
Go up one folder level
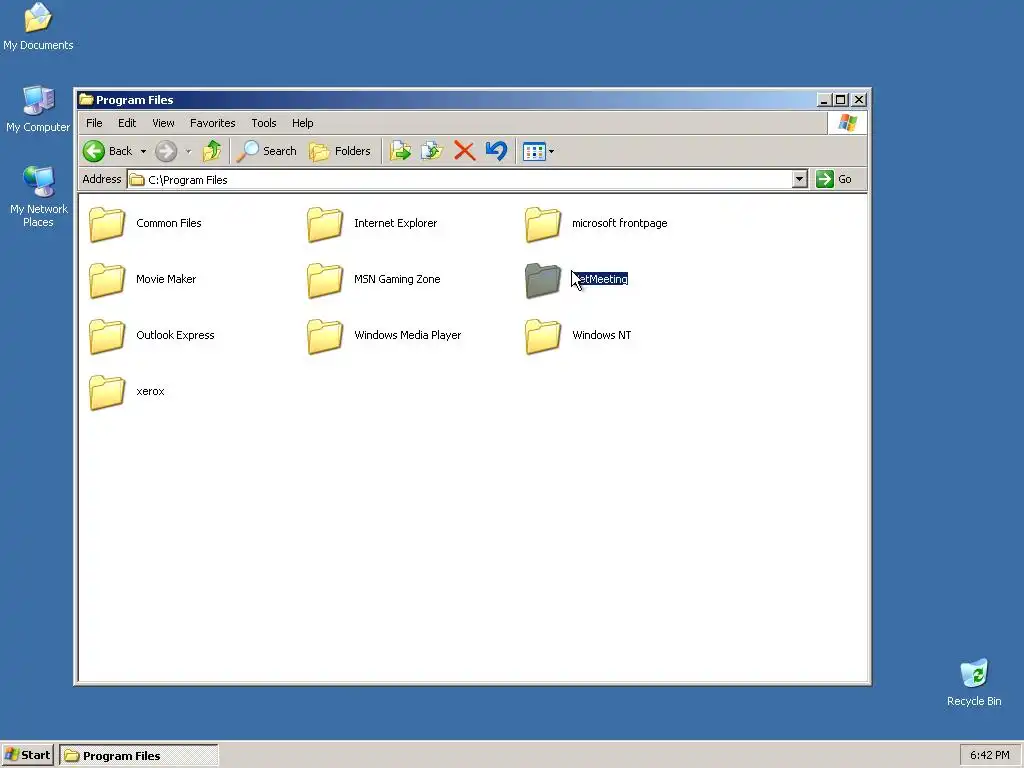coord(212,151)
